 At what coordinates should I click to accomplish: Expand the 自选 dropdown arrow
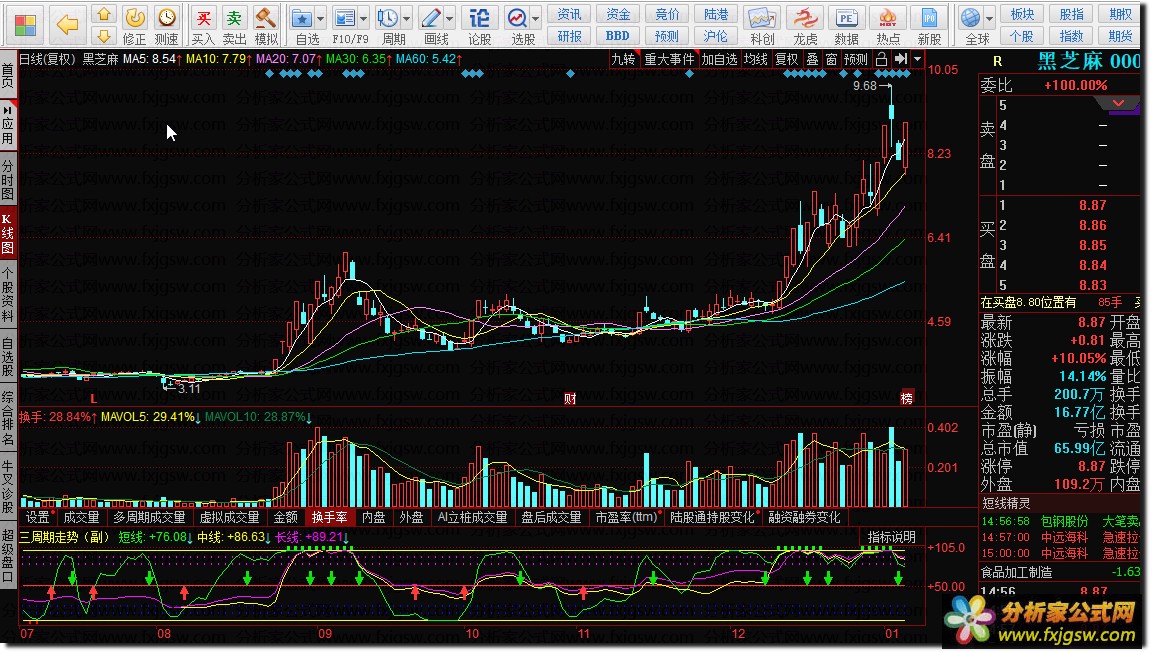click(x=320, y=18)
